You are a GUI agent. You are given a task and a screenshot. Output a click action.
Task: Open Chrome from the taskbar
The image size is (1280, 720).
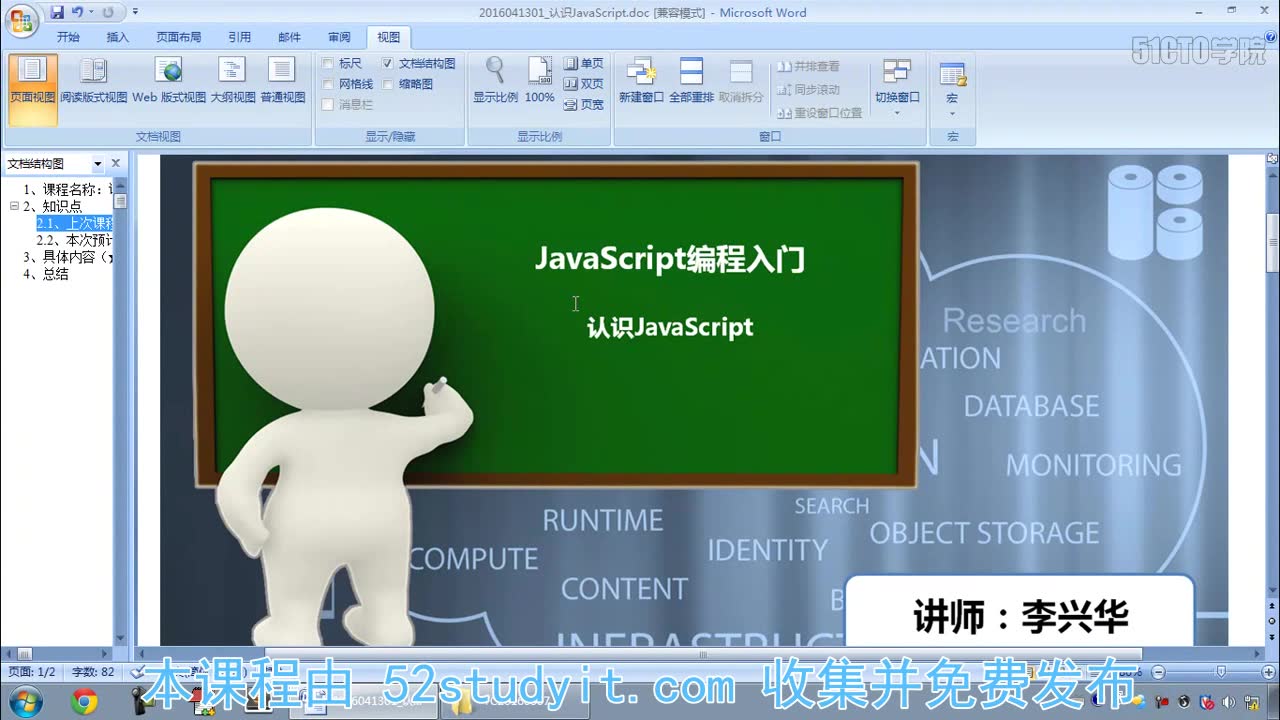(x=85, y=702)
